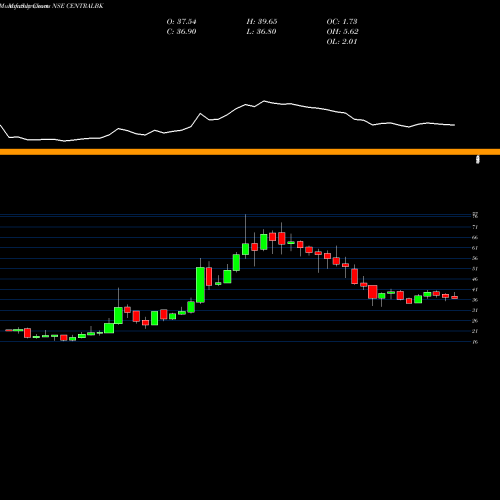Click the 71 price axis label

click(475, 227)
